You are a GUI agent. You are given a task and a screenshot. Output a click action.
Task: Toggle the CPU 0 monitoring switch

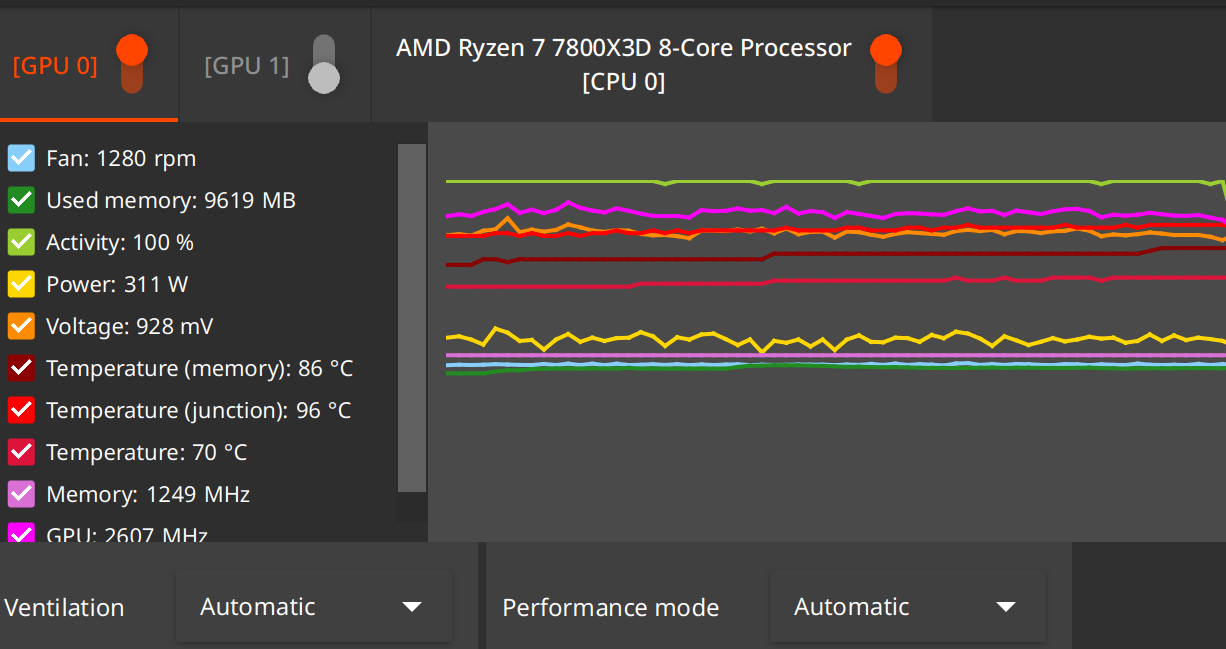(885, 64)
